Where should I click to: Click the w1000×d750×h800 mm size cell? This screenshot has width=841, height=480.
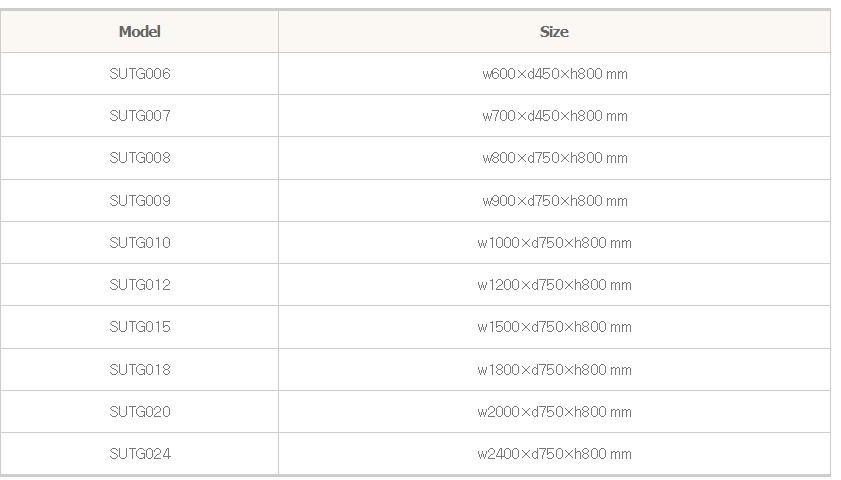tap(554, 243)
